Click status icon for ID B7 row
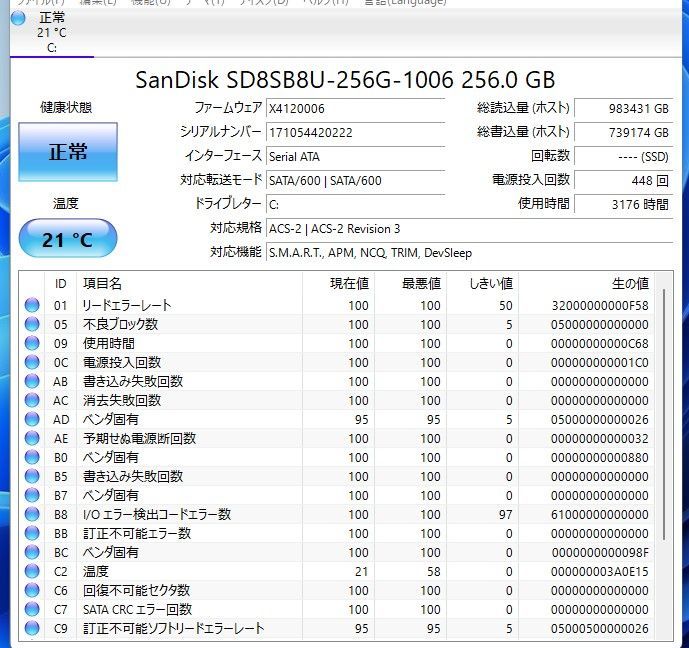This screenshot has width=689, height=648. [32, 495]
